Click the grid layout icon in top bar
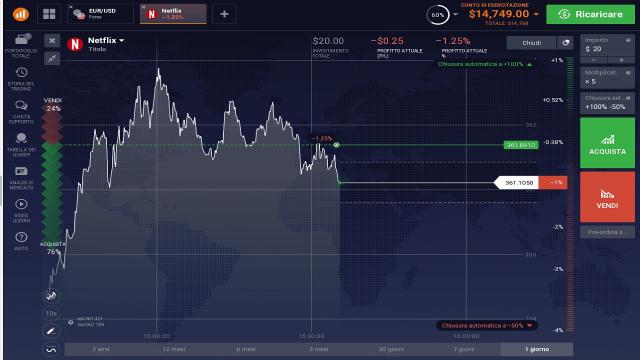The height and width of the screenshot is (360, 640). (x=49, y=14)
